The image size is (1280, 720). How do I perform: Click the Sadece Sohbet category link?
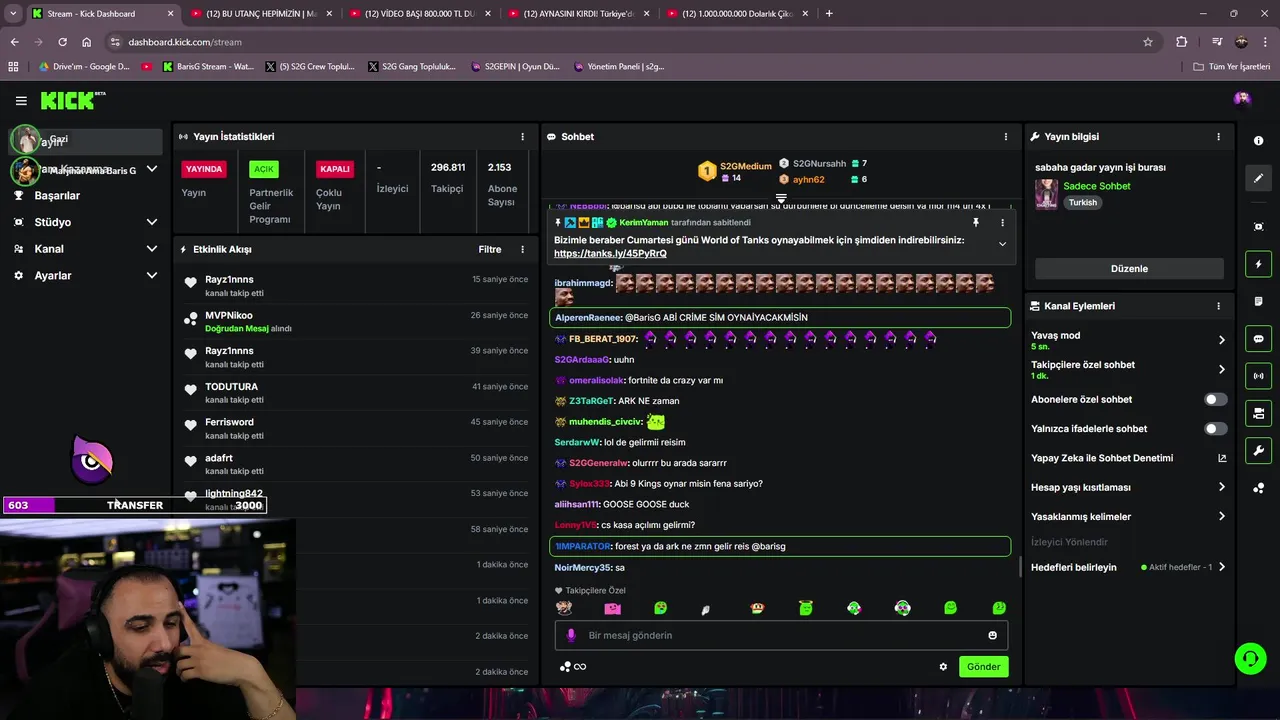(1096, 186)
